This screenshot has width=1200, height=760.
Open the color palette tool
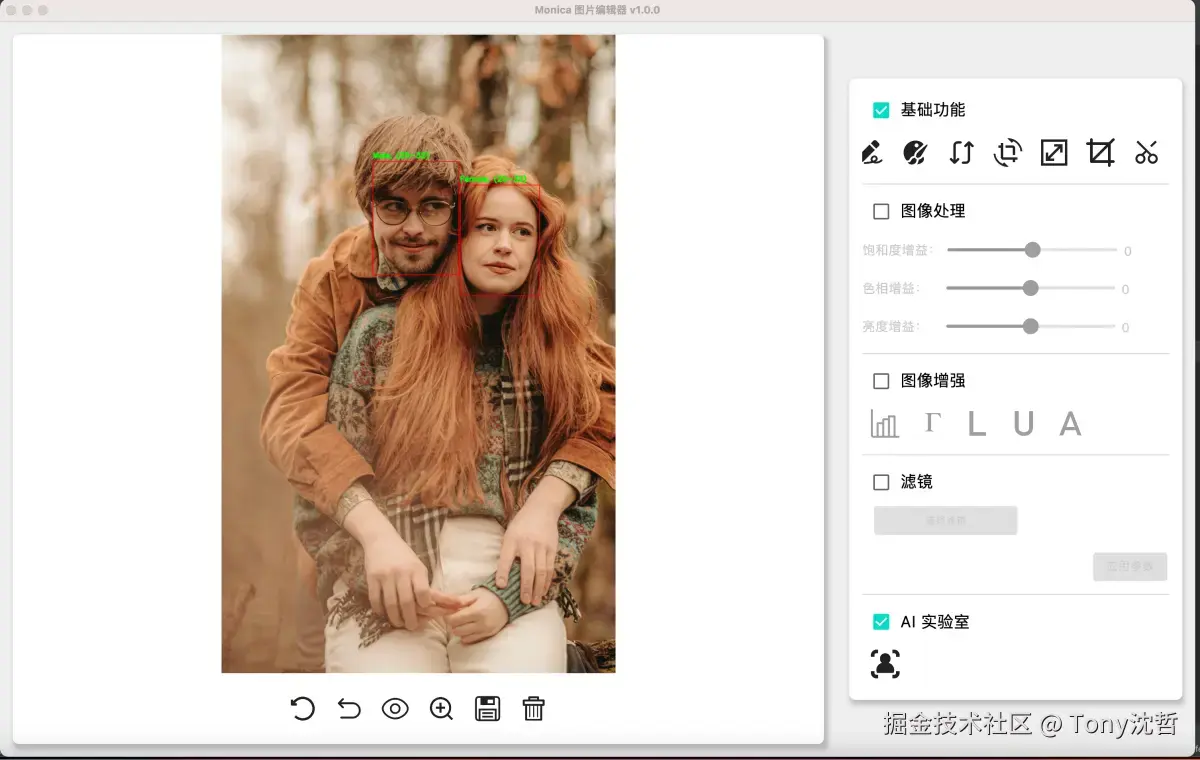[915, 153]
